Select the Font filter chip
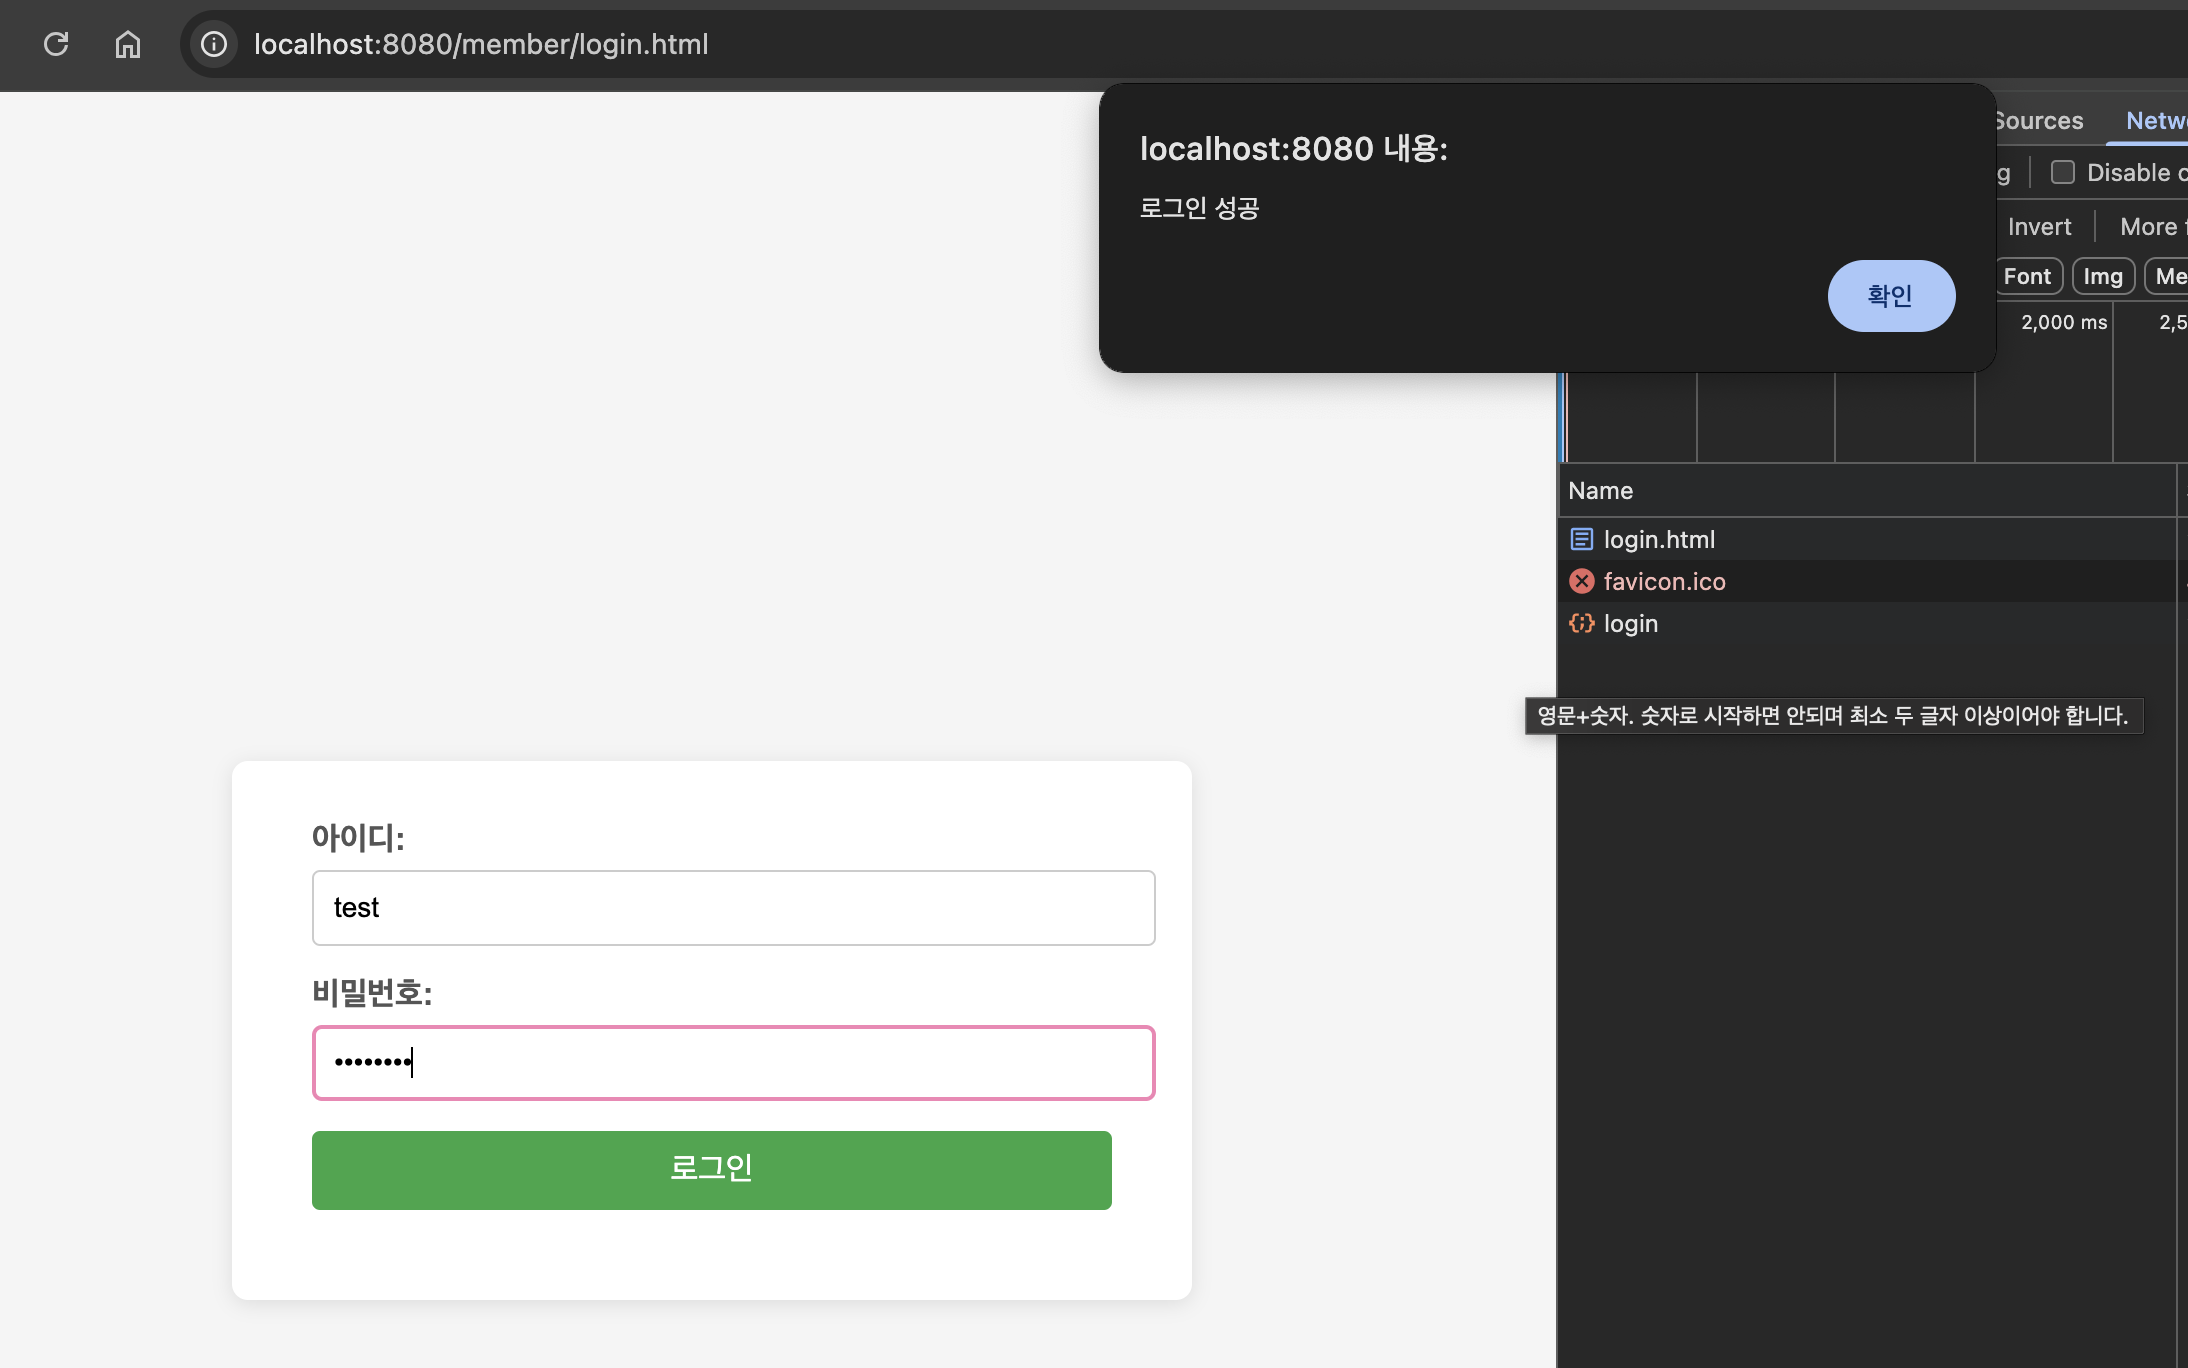This screenshot has height=1368, width=2188. point(2027,276)
